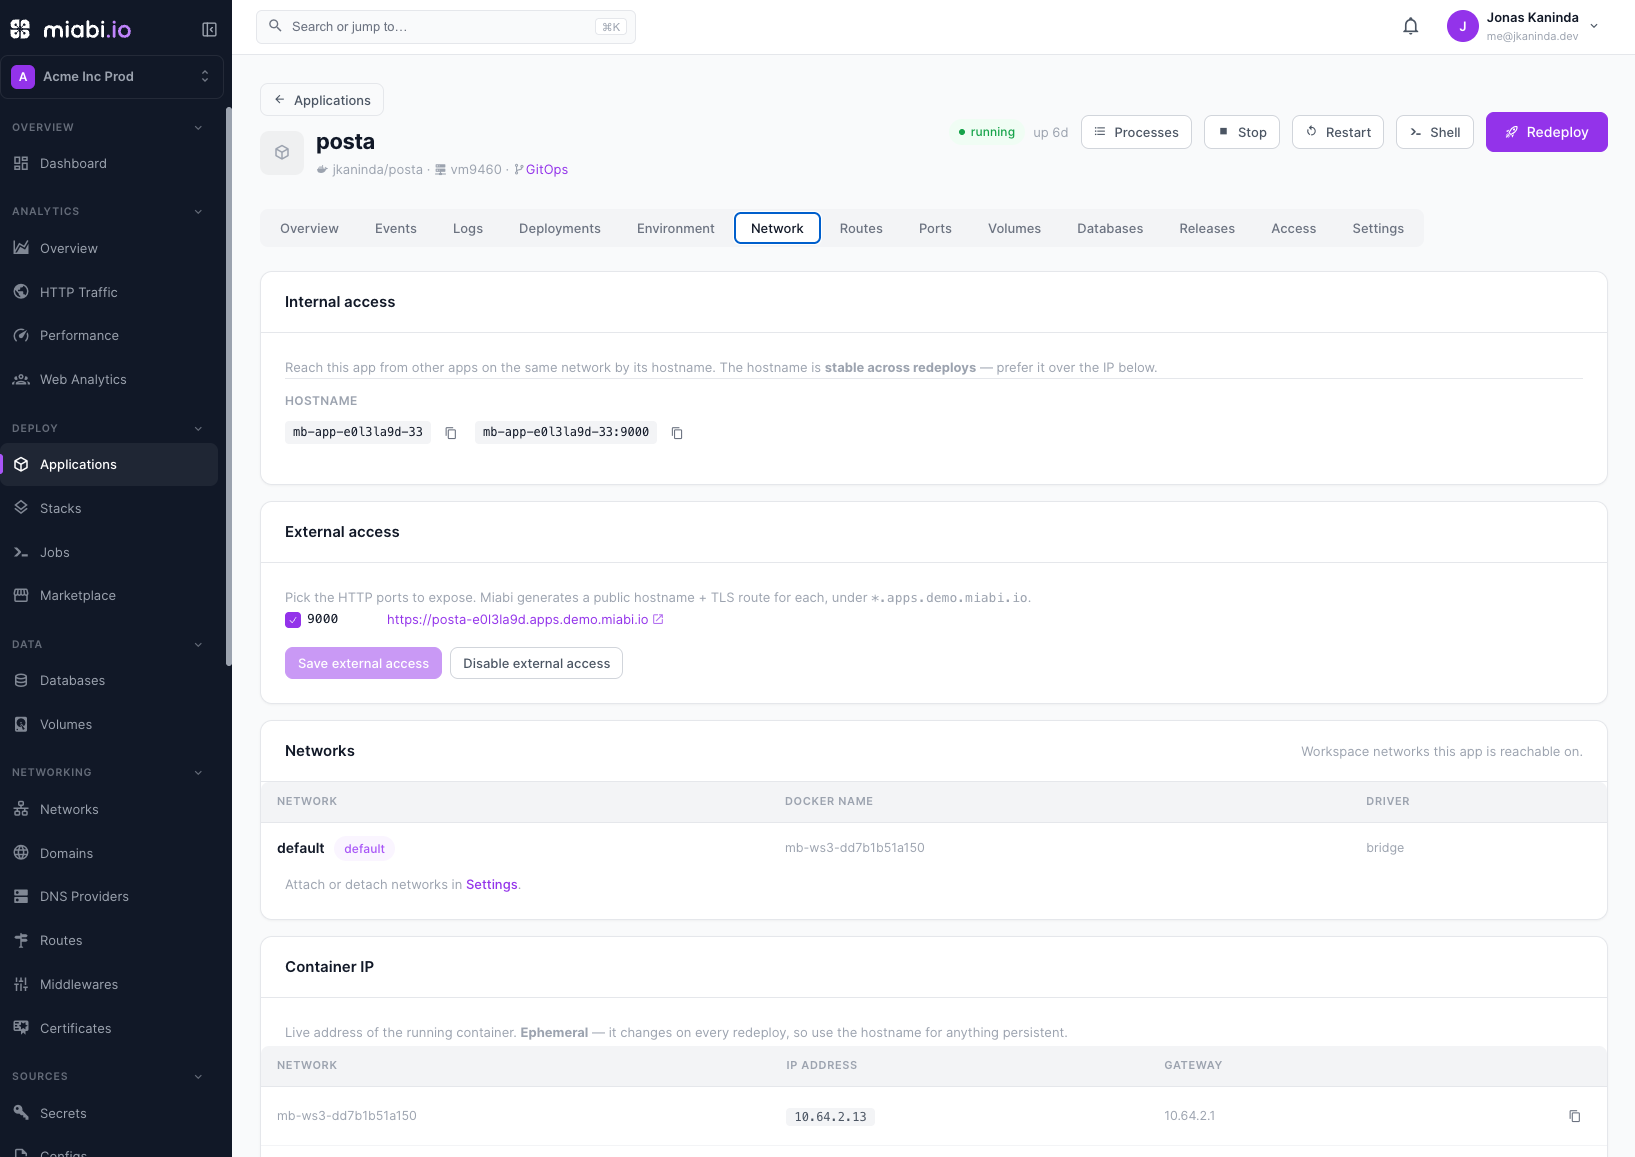Click the miabi.io logo

tap(71, 29)
